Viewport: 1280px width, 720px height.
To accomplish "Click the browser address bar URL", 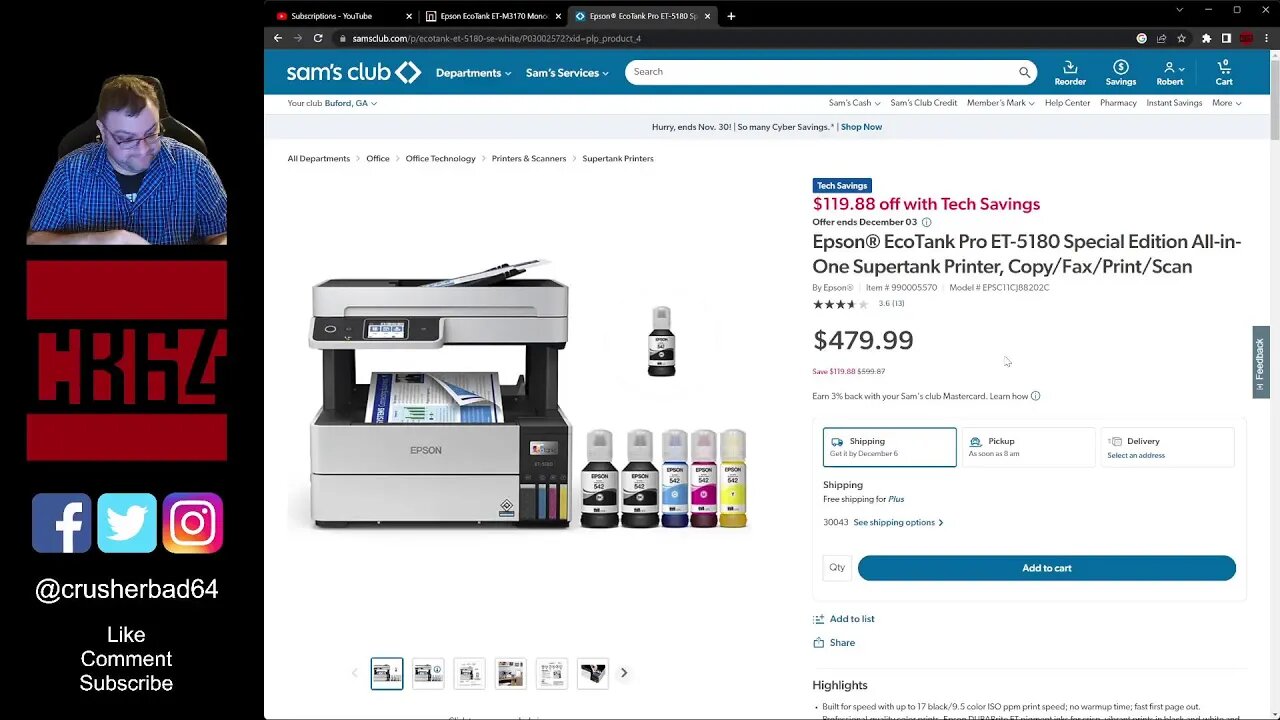I will coord(496,38).
